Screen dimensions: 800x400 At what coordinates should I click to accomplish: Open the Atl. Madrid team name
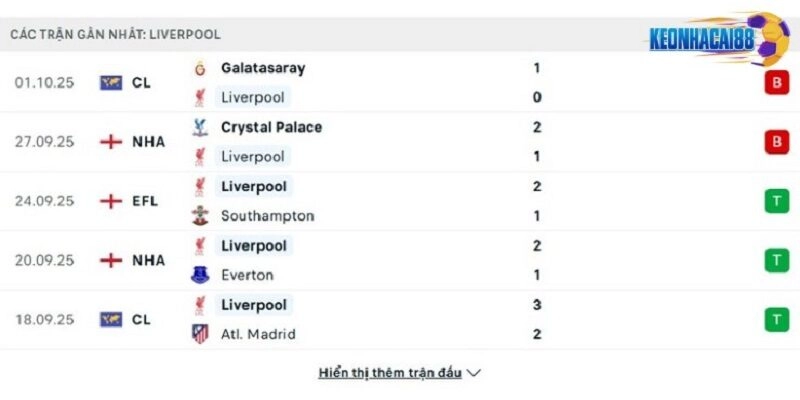click(x=258, y=334)
